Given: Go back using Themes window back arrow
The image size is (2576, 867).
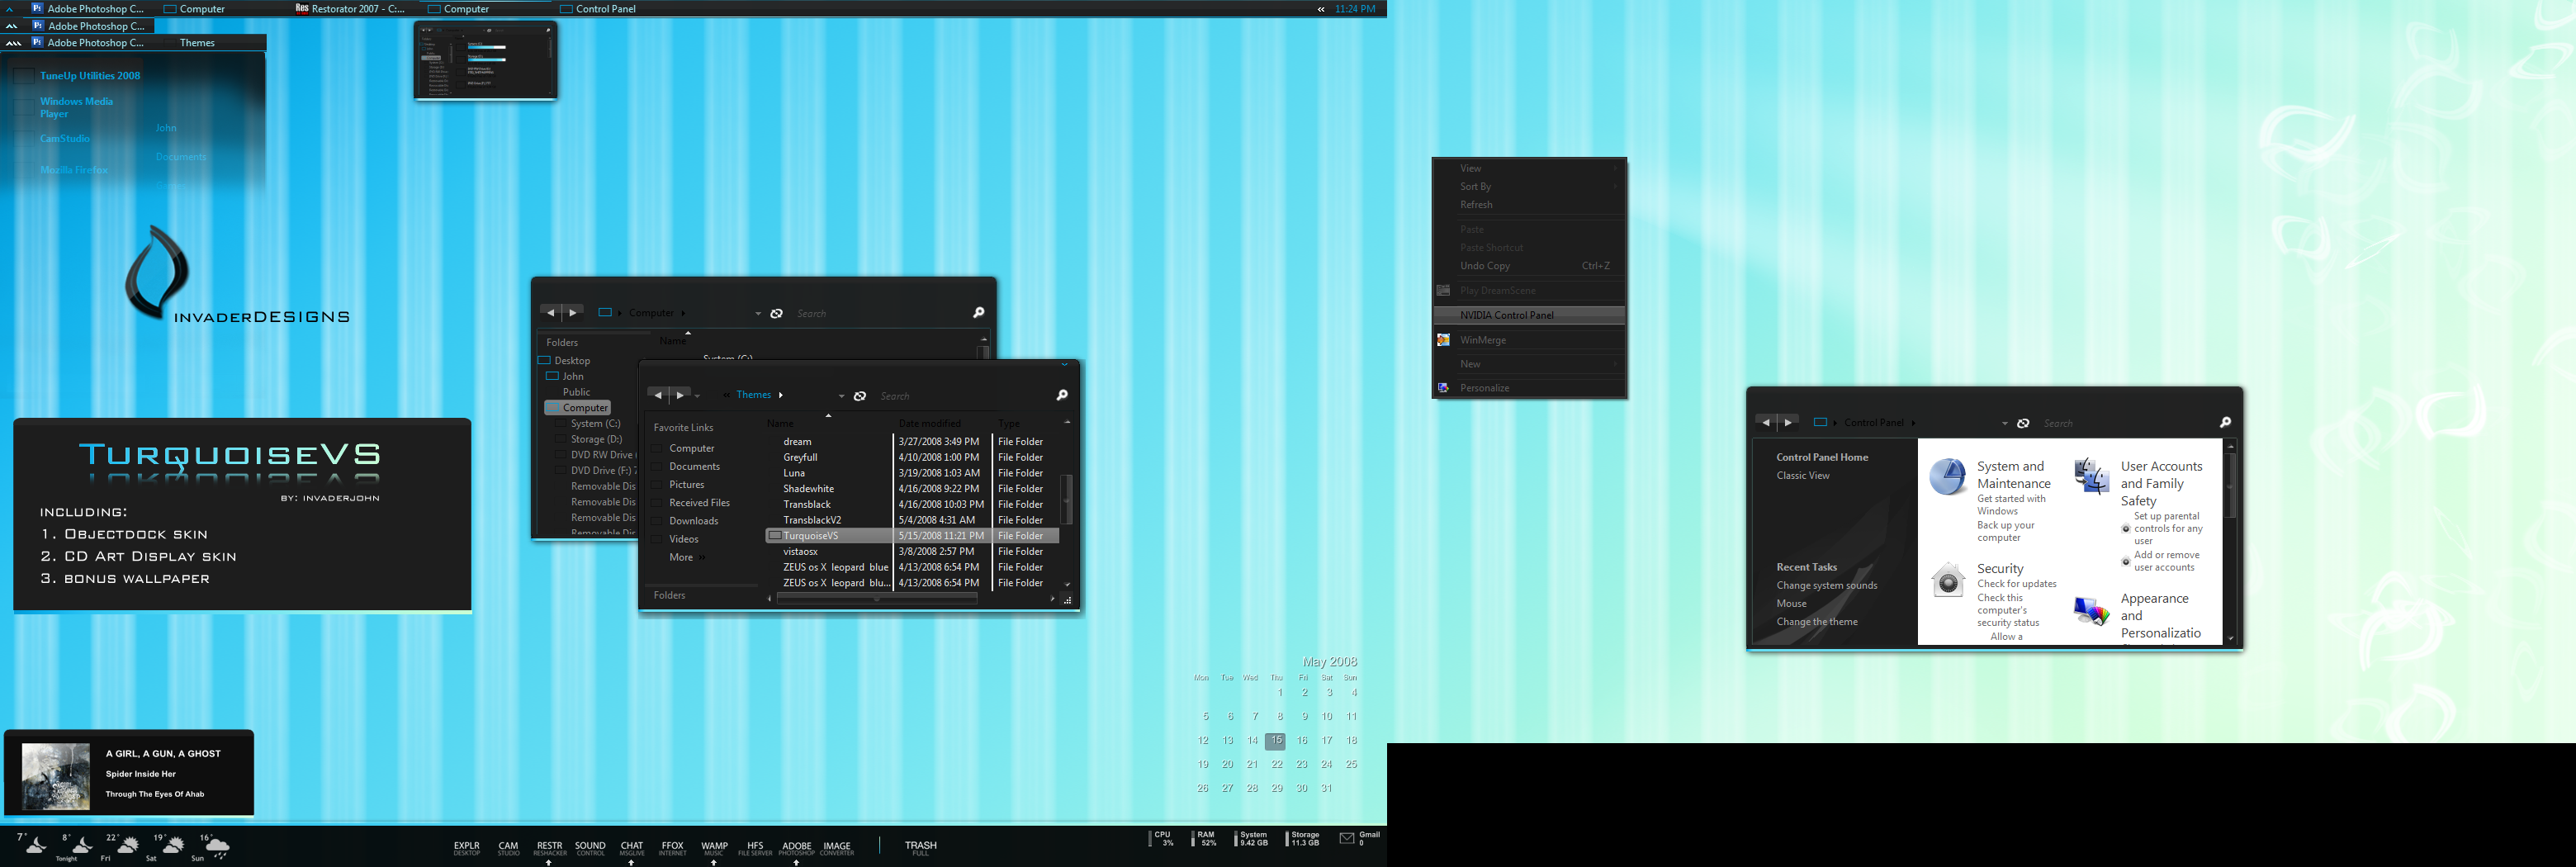Looking at the screenshot, I should pyautogui.click(x=658, y=395).
